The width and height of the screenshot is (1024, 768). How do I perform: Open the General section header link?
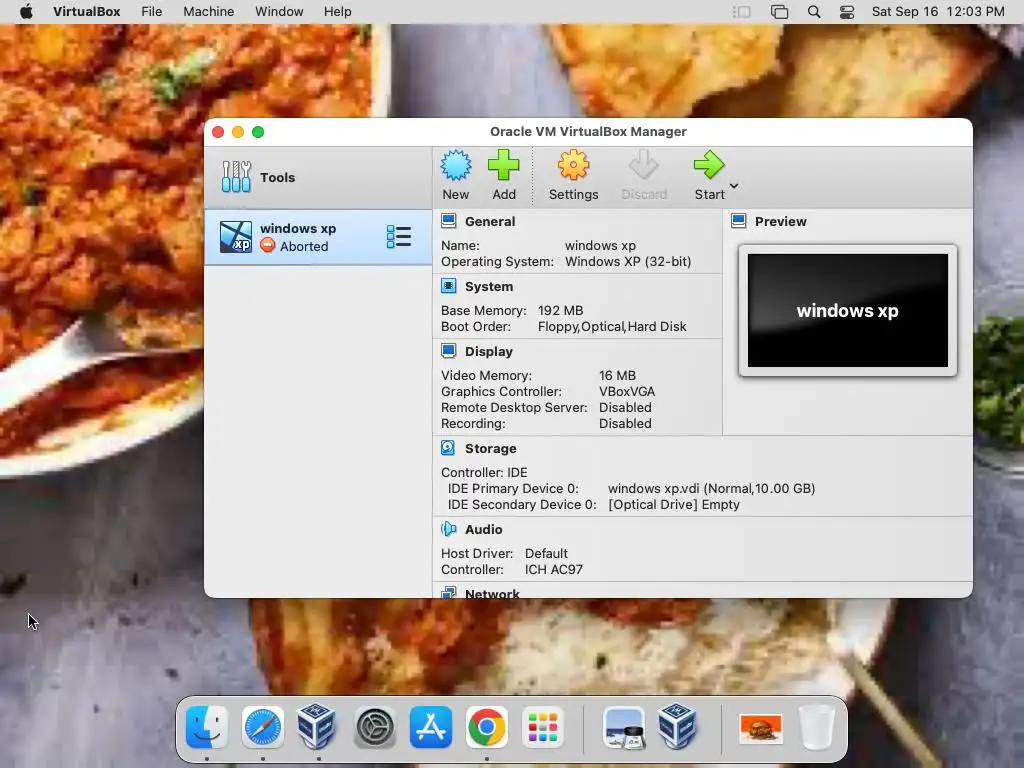pos(490,221)
